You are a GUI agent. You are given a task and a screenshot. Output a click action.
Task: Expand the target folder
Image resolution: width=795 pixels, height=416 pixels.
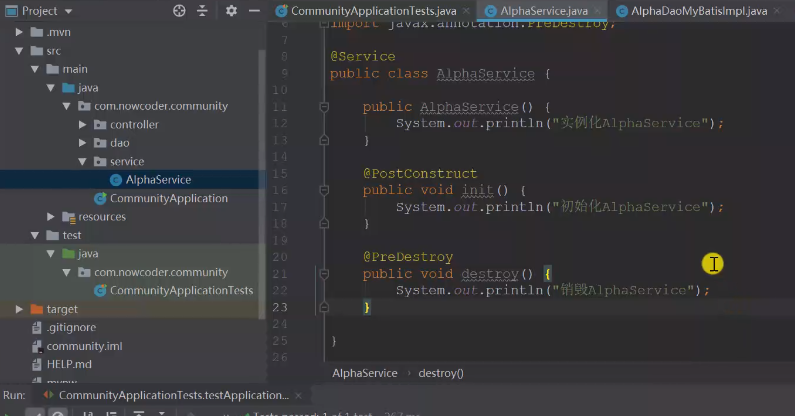(19, 309)
